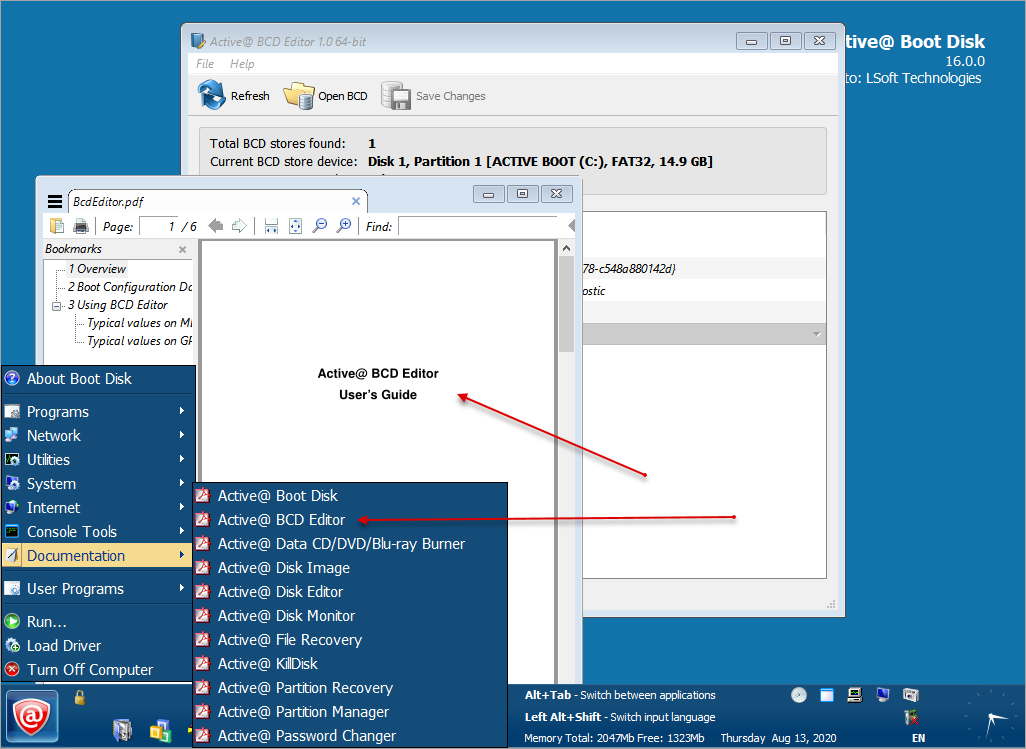Click the Page number input field

(x=159, y=226)
